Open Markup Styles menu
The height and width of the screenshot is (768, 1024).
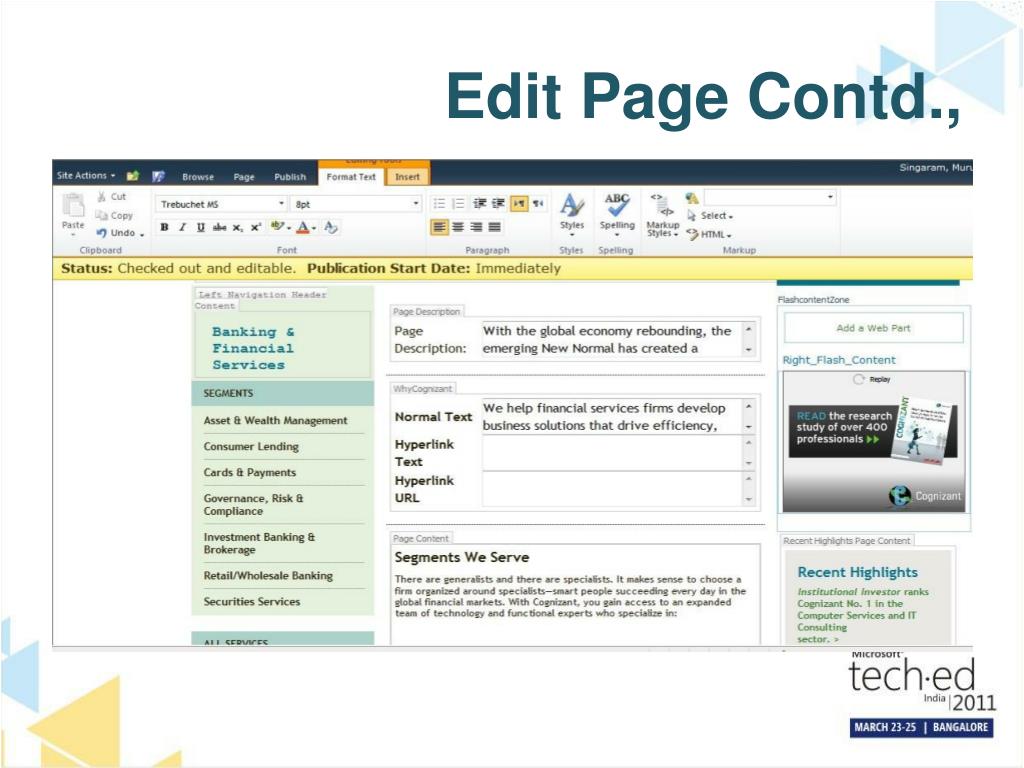662,216
